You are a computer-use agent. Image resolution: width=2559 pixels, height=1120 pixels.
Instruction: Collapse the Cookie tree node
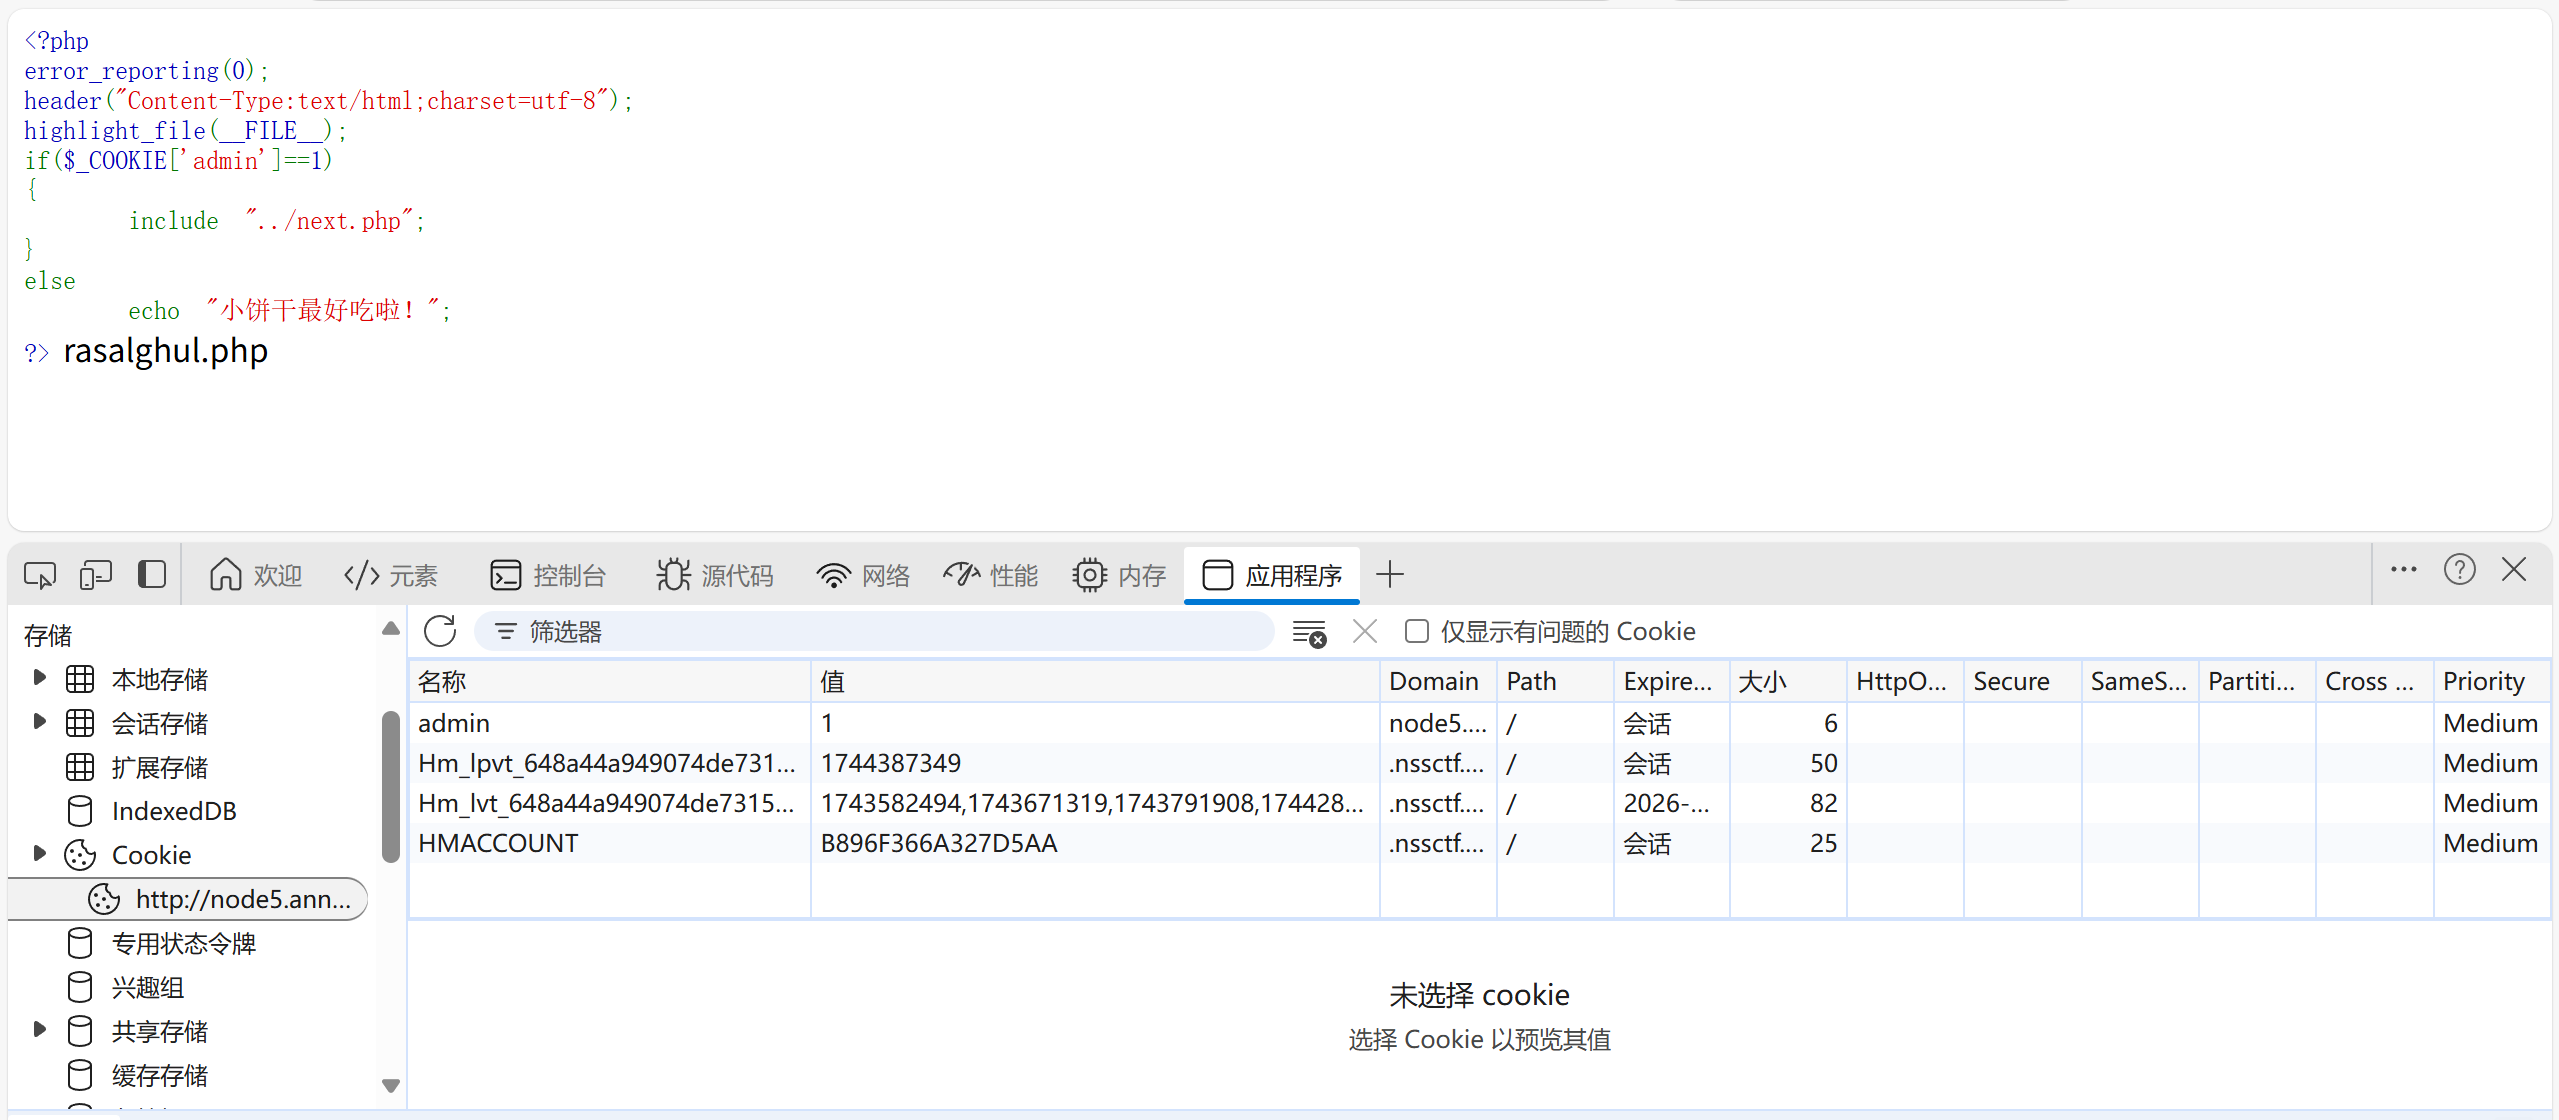pyautogui.click(x=39, y=854)
